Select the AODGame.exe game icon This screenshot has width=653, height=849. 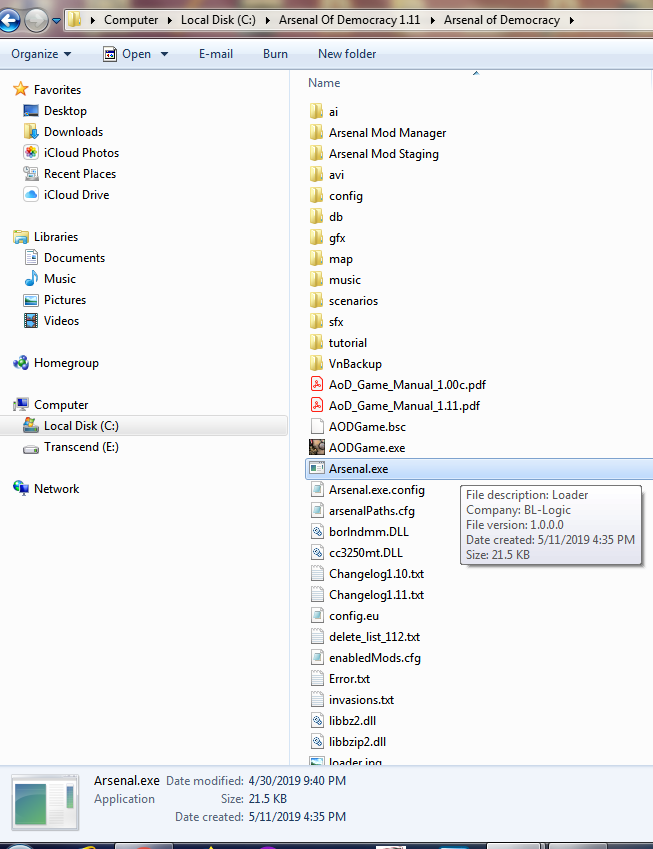pyautogui.click(x=317, y=447)
